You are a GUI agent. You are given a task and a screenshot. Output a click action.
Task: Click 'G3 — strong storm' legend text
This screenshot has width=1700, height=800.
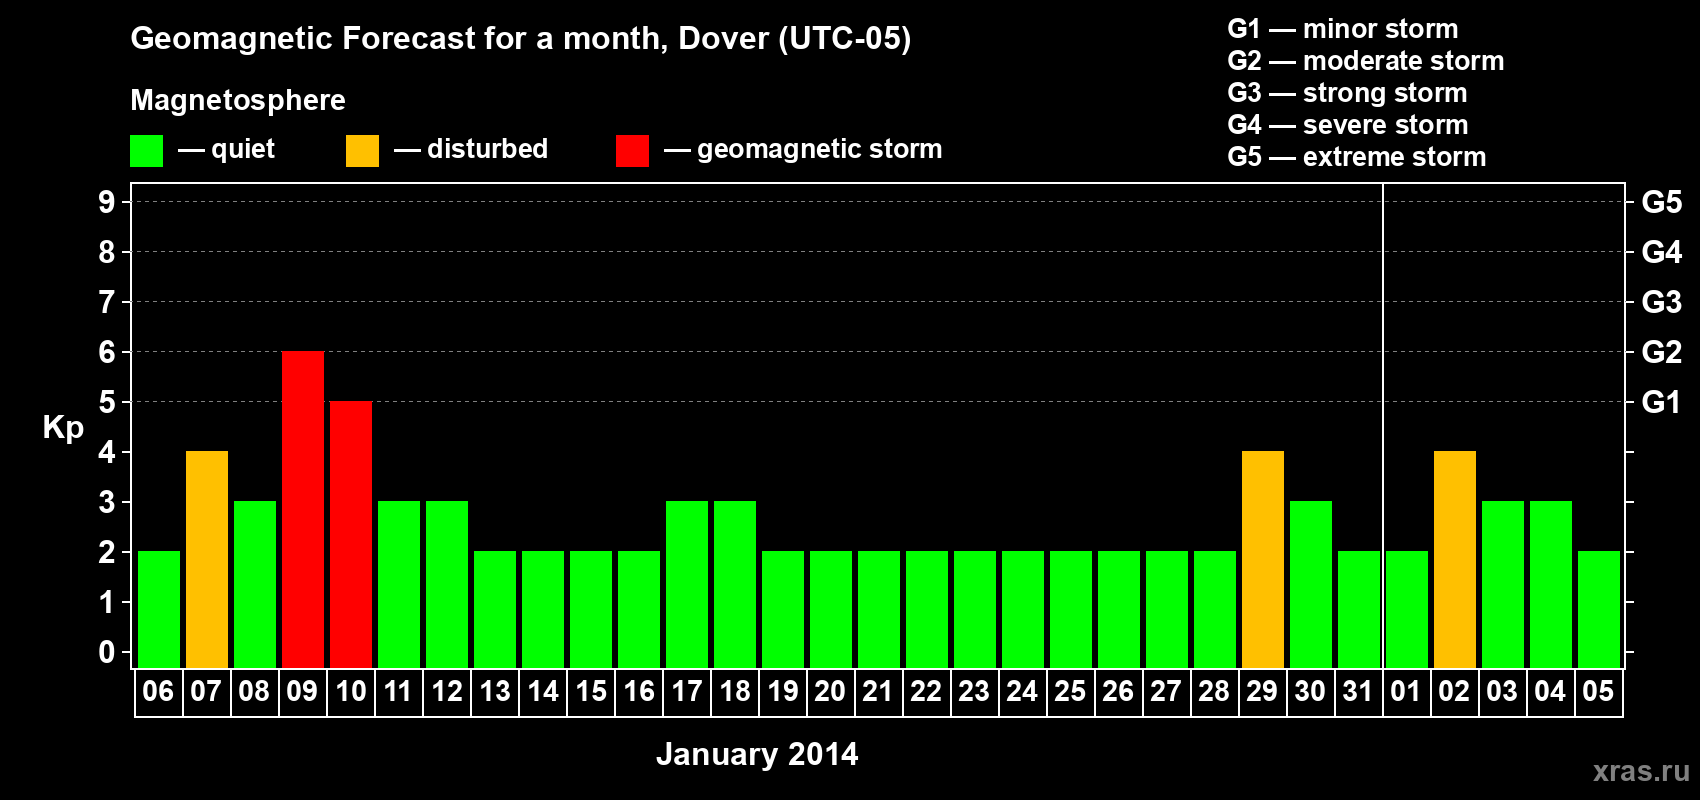pyautogui.click(x=1347, y=93)
